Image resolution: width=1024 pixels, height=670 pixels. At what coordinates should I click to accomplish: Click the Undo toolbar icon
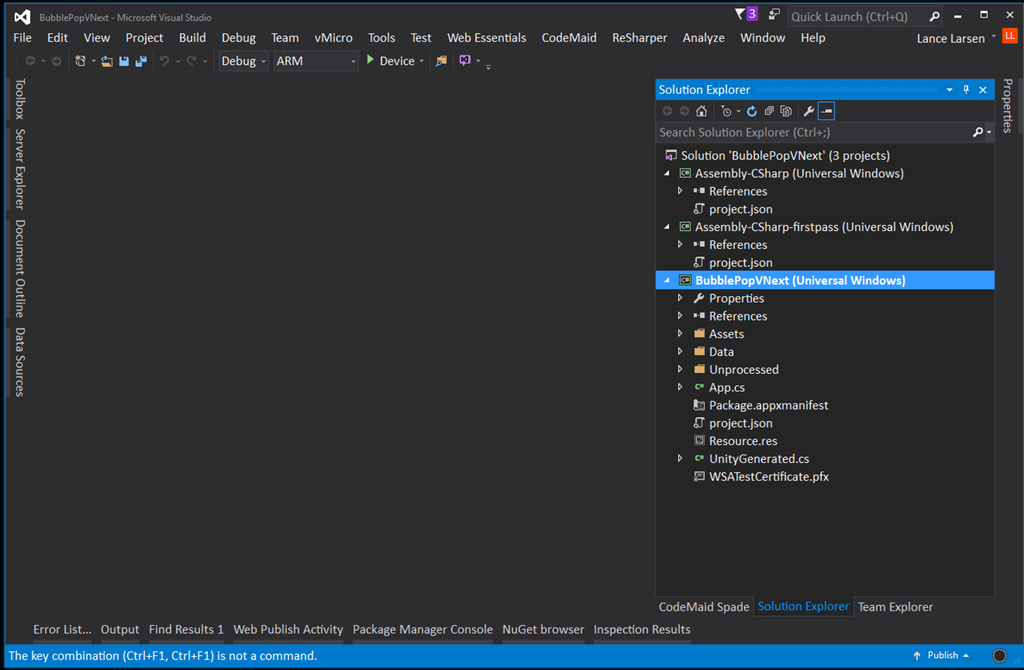click(x=164, y=61)
